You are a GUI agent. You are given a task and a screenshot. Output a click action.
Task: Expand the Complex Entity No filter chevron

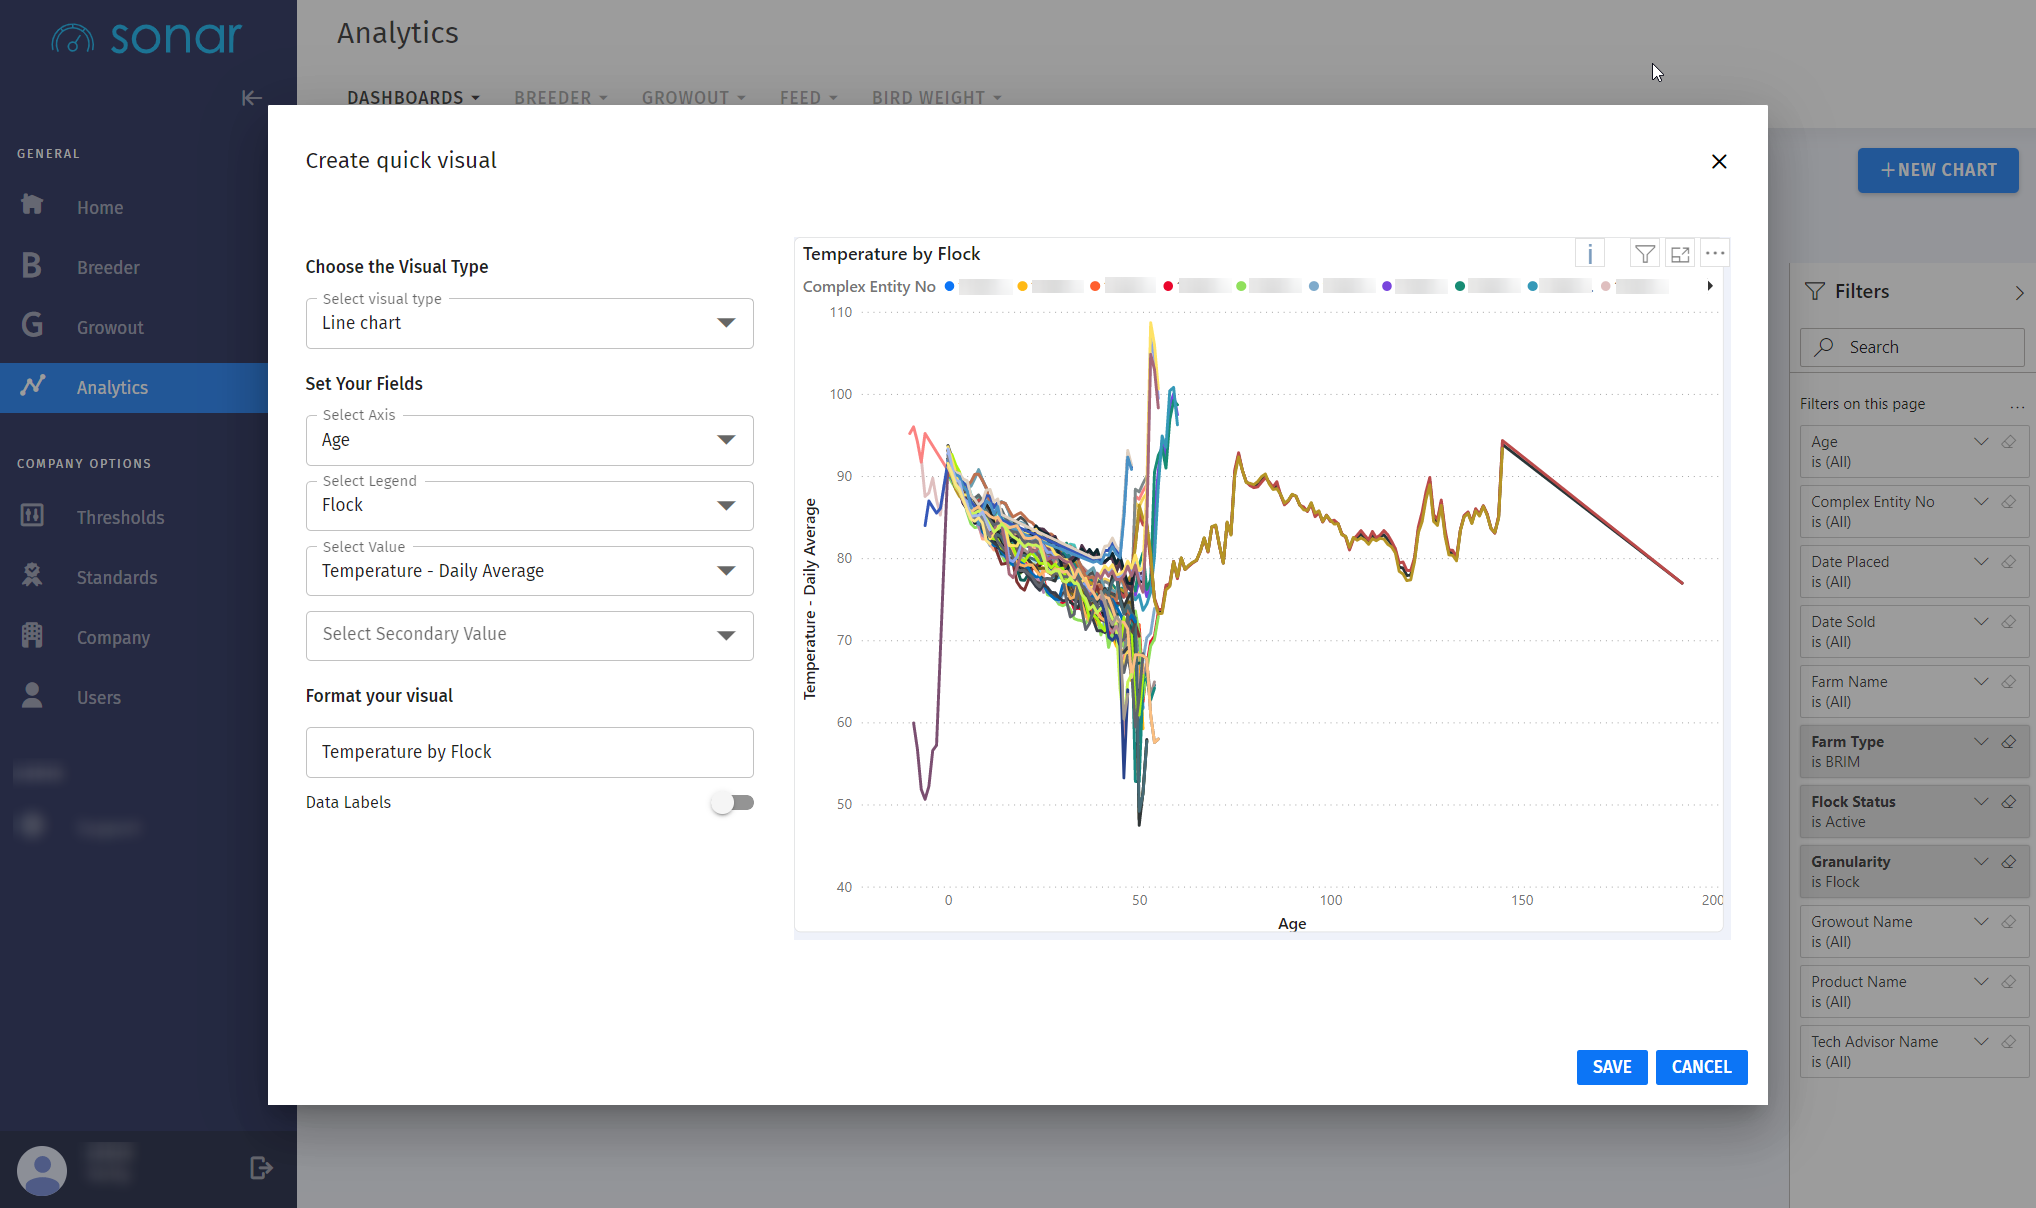[x=1981, y=501]
